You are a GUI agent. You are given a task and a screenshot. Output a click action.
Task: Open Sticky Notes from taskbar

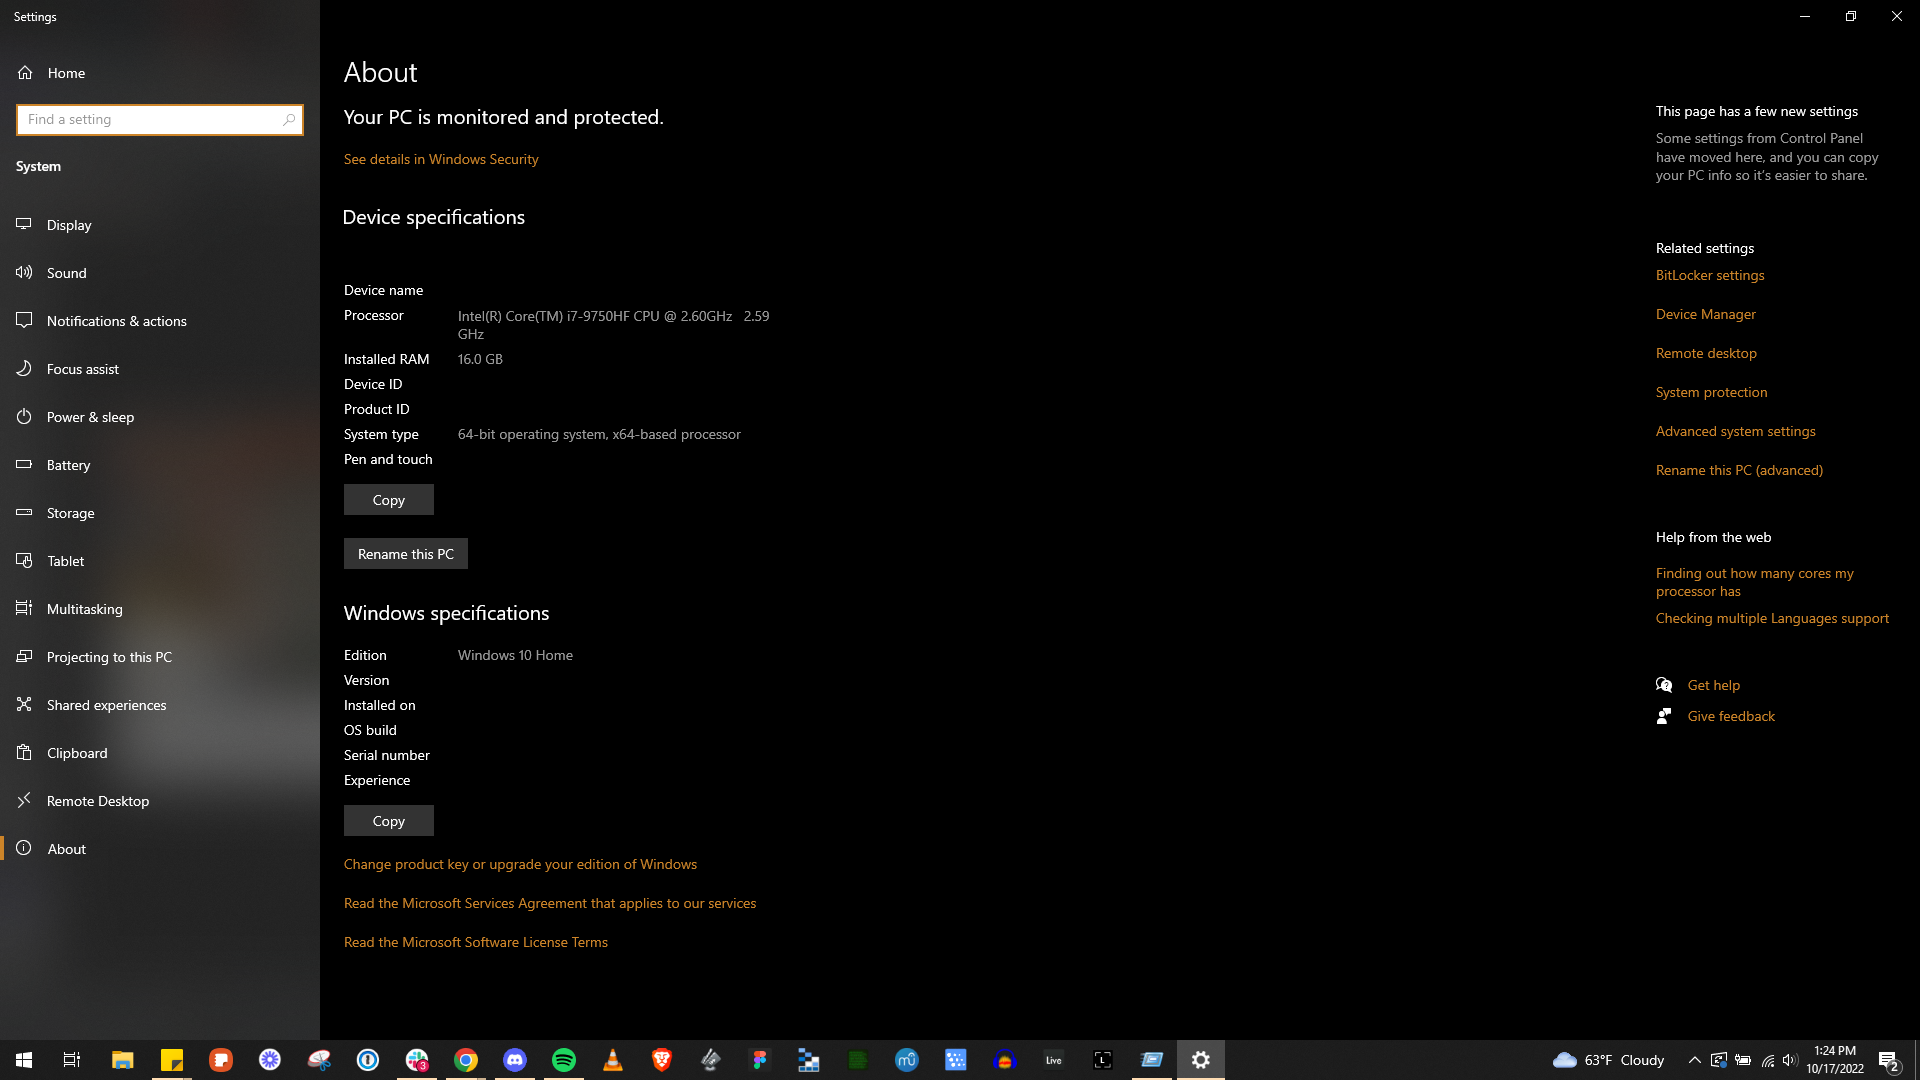(x=172, y=1060)
